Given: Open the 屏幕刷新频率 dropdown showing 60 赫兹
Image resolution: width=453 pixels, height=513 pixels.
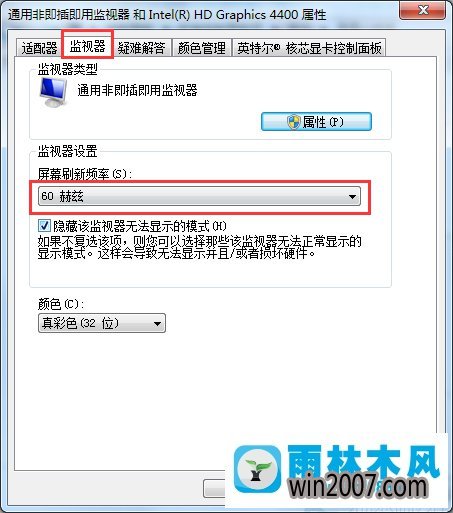Looking at the screenshot, I should tap(199, 196).
